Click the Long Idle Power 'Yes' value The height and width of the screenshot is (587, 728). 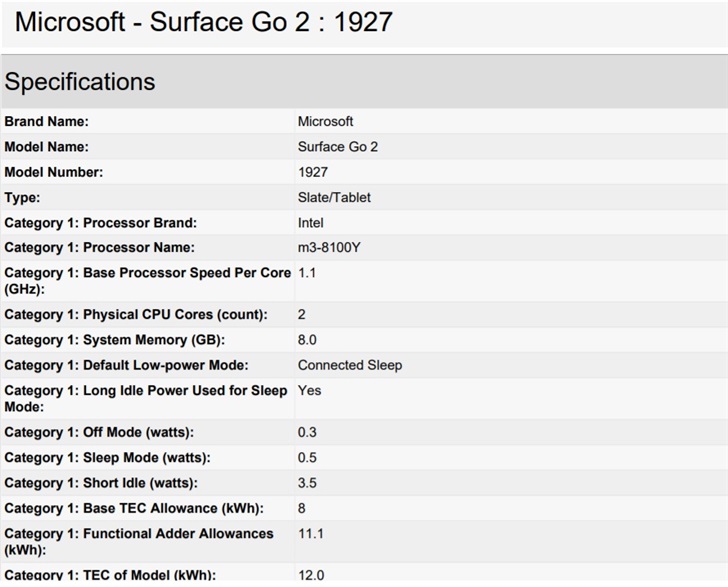pyautogui.click(x=309, y=390)
